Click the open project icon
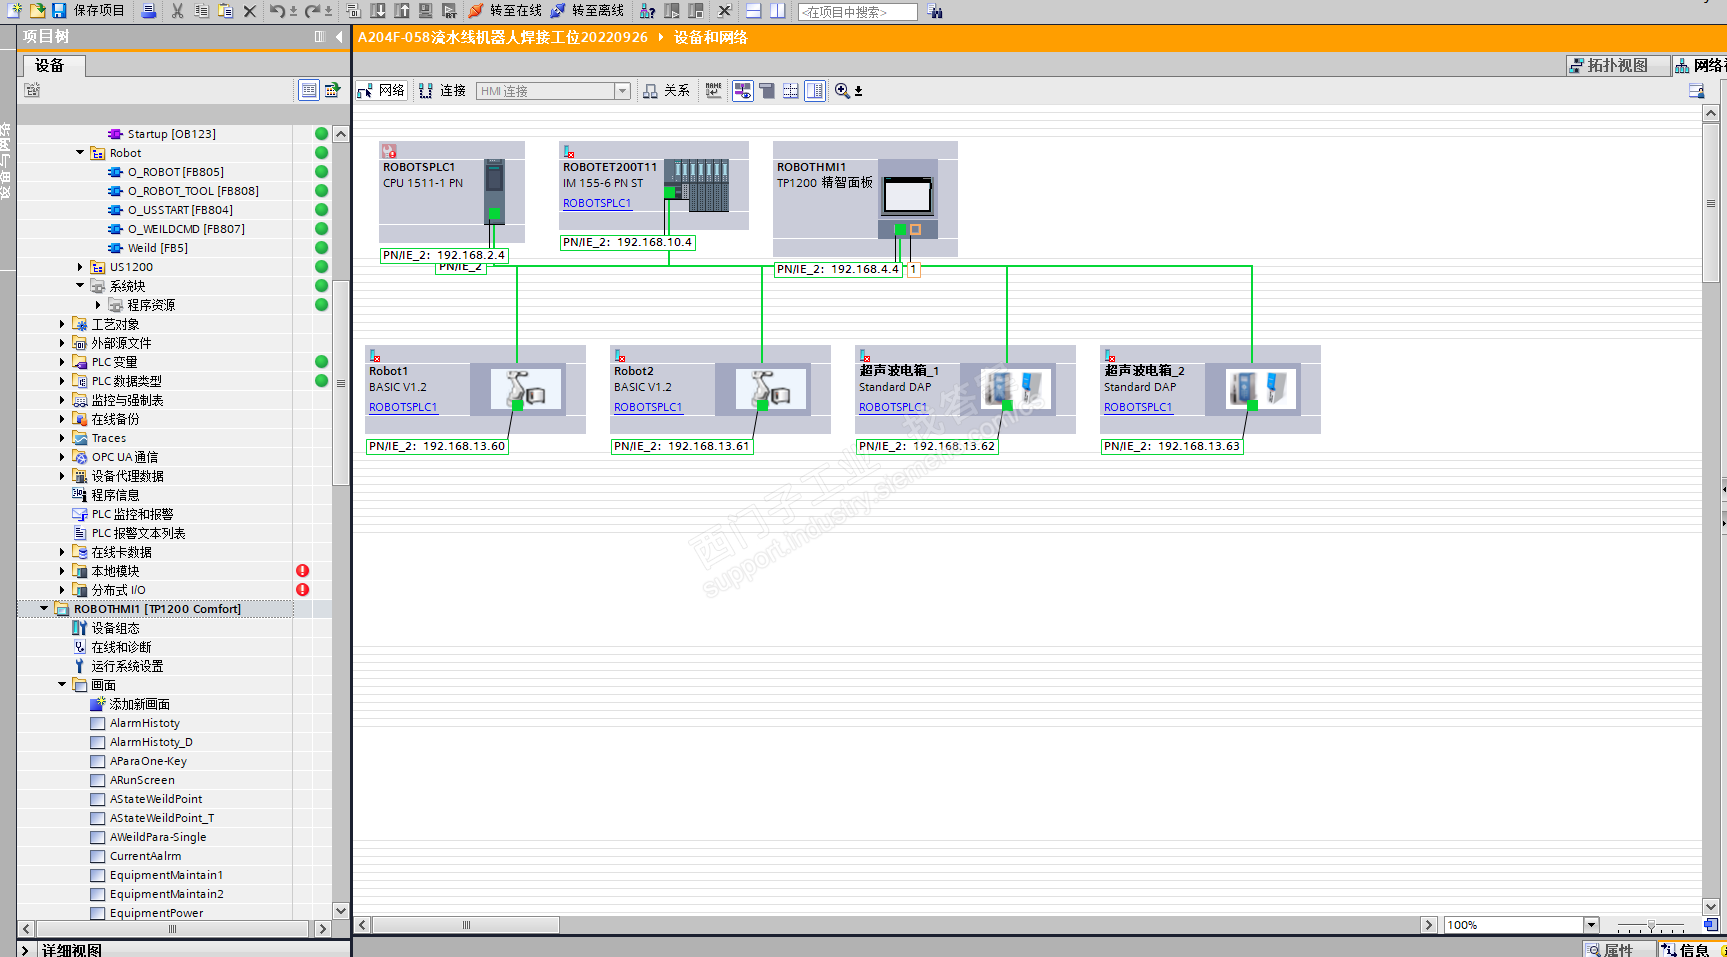Image resolution: width=1727 pixels, height=957 pixels. click(37, 10)
